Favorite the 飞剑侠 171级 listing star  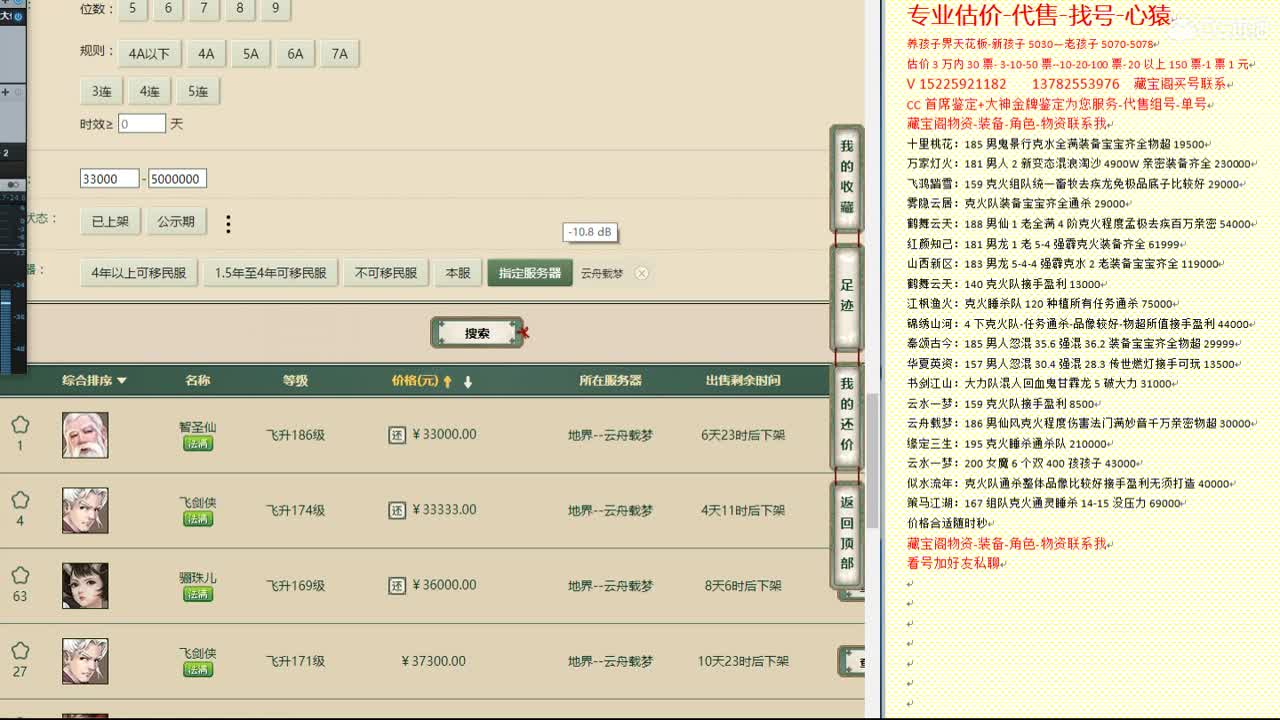tap(20, 651)
